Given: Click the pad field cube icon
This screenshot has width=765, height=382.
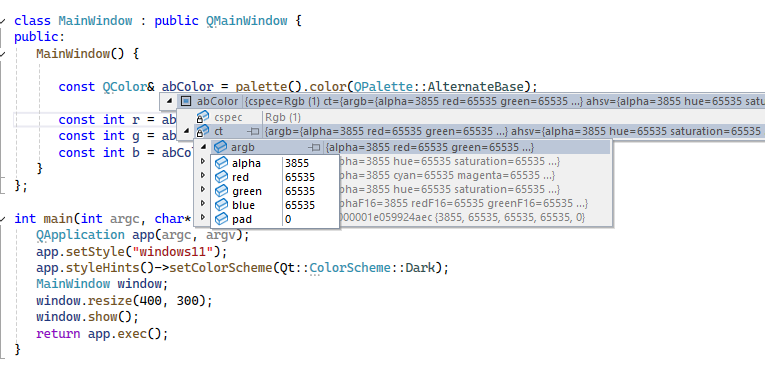Looking at the screenshot, I should (x=221, y=219).
